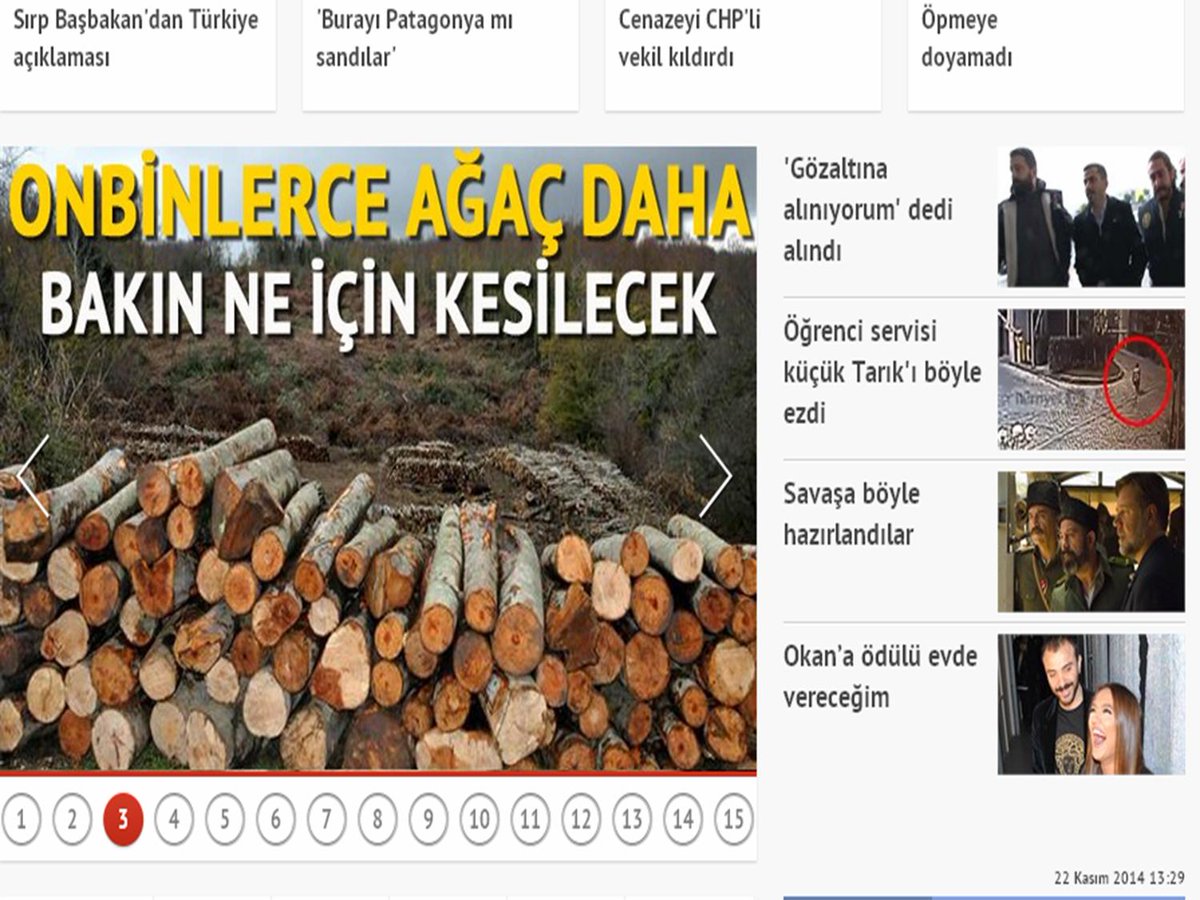Open 'Sırp Başbakan'dan Türkiye açıklaması' article

coord(136,39)
